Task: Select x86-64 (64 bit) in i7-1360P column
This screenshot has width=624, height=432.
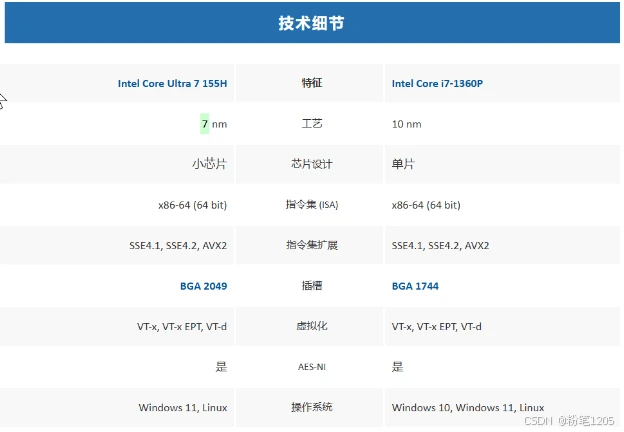Action: [x=426, y=205]
